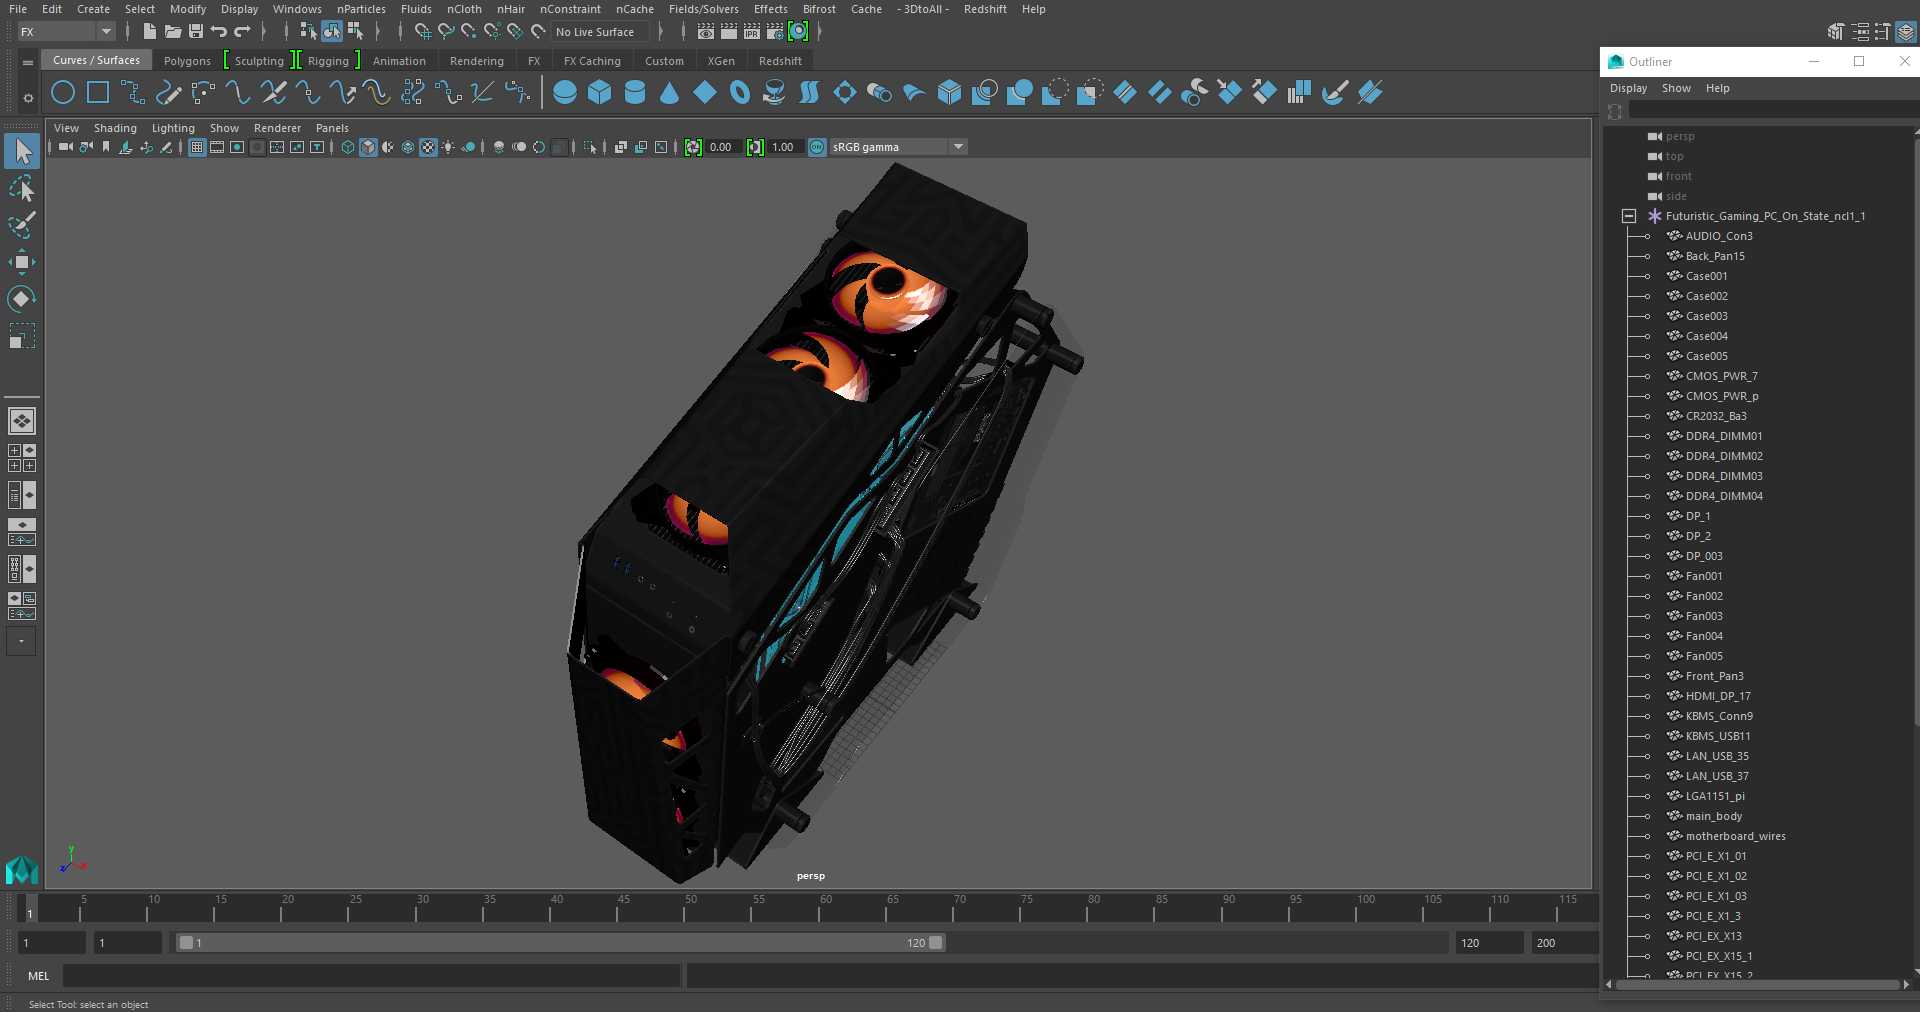Viewport: 1920px width, 1012px height.
Task: Click the Revolve surface shelf icon
Action: [774, 93]
